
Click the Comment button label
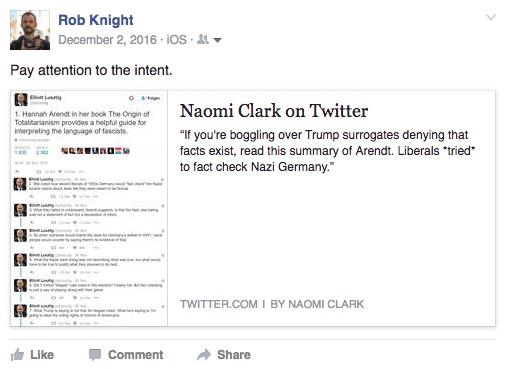click(136, 355)
